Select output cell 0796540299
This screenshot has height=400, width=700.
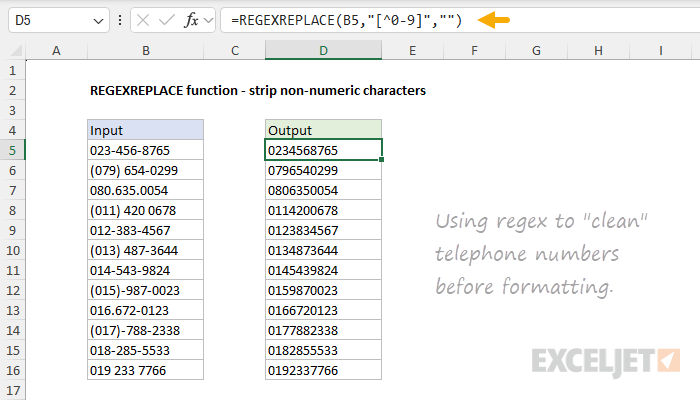pos(324,171)
